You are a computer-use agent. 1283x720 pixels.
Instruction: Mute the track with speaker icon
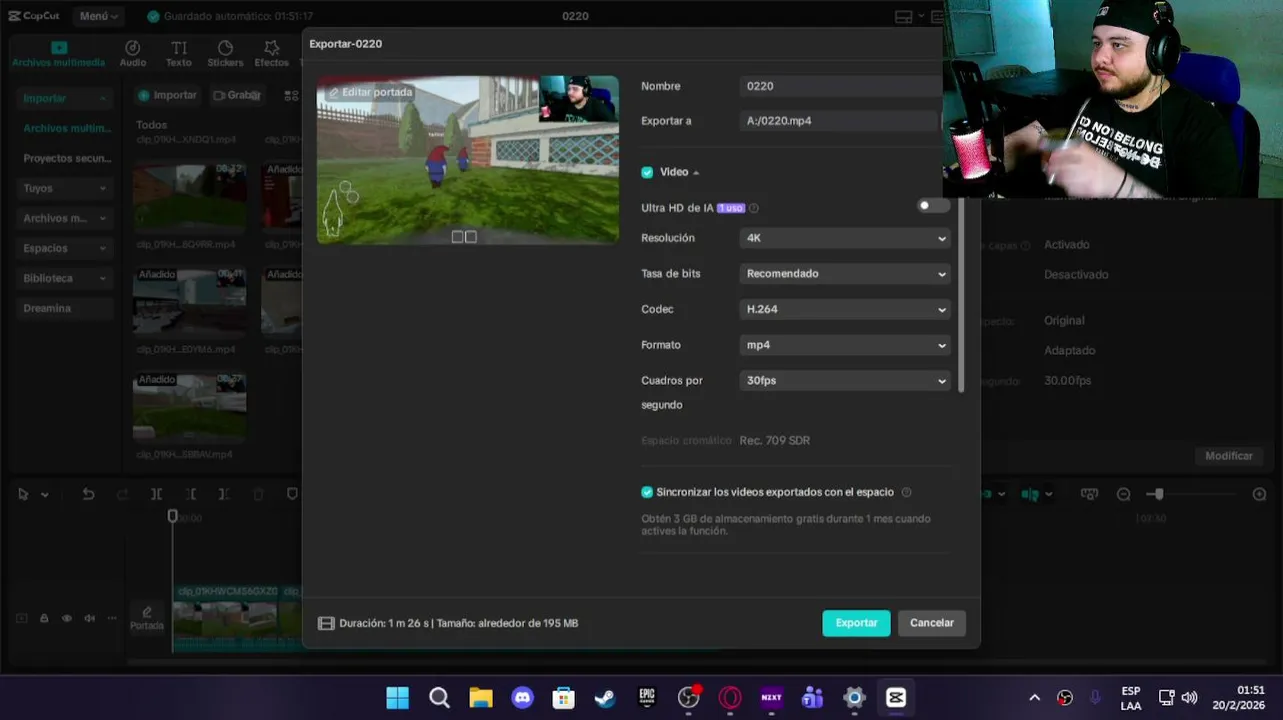[x=90, y=618]
